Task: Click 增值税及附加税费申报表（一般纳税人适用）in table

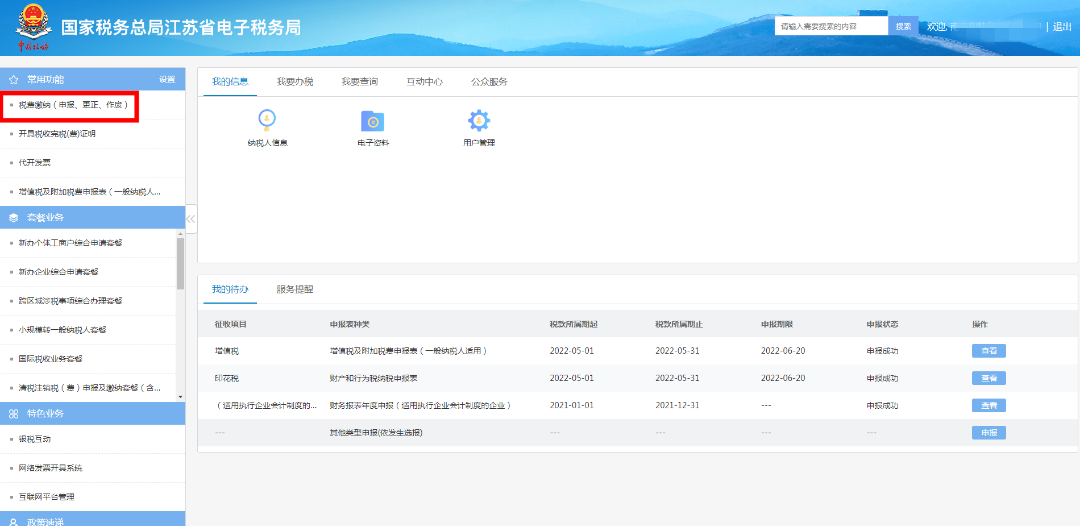Action: (408, 350)
